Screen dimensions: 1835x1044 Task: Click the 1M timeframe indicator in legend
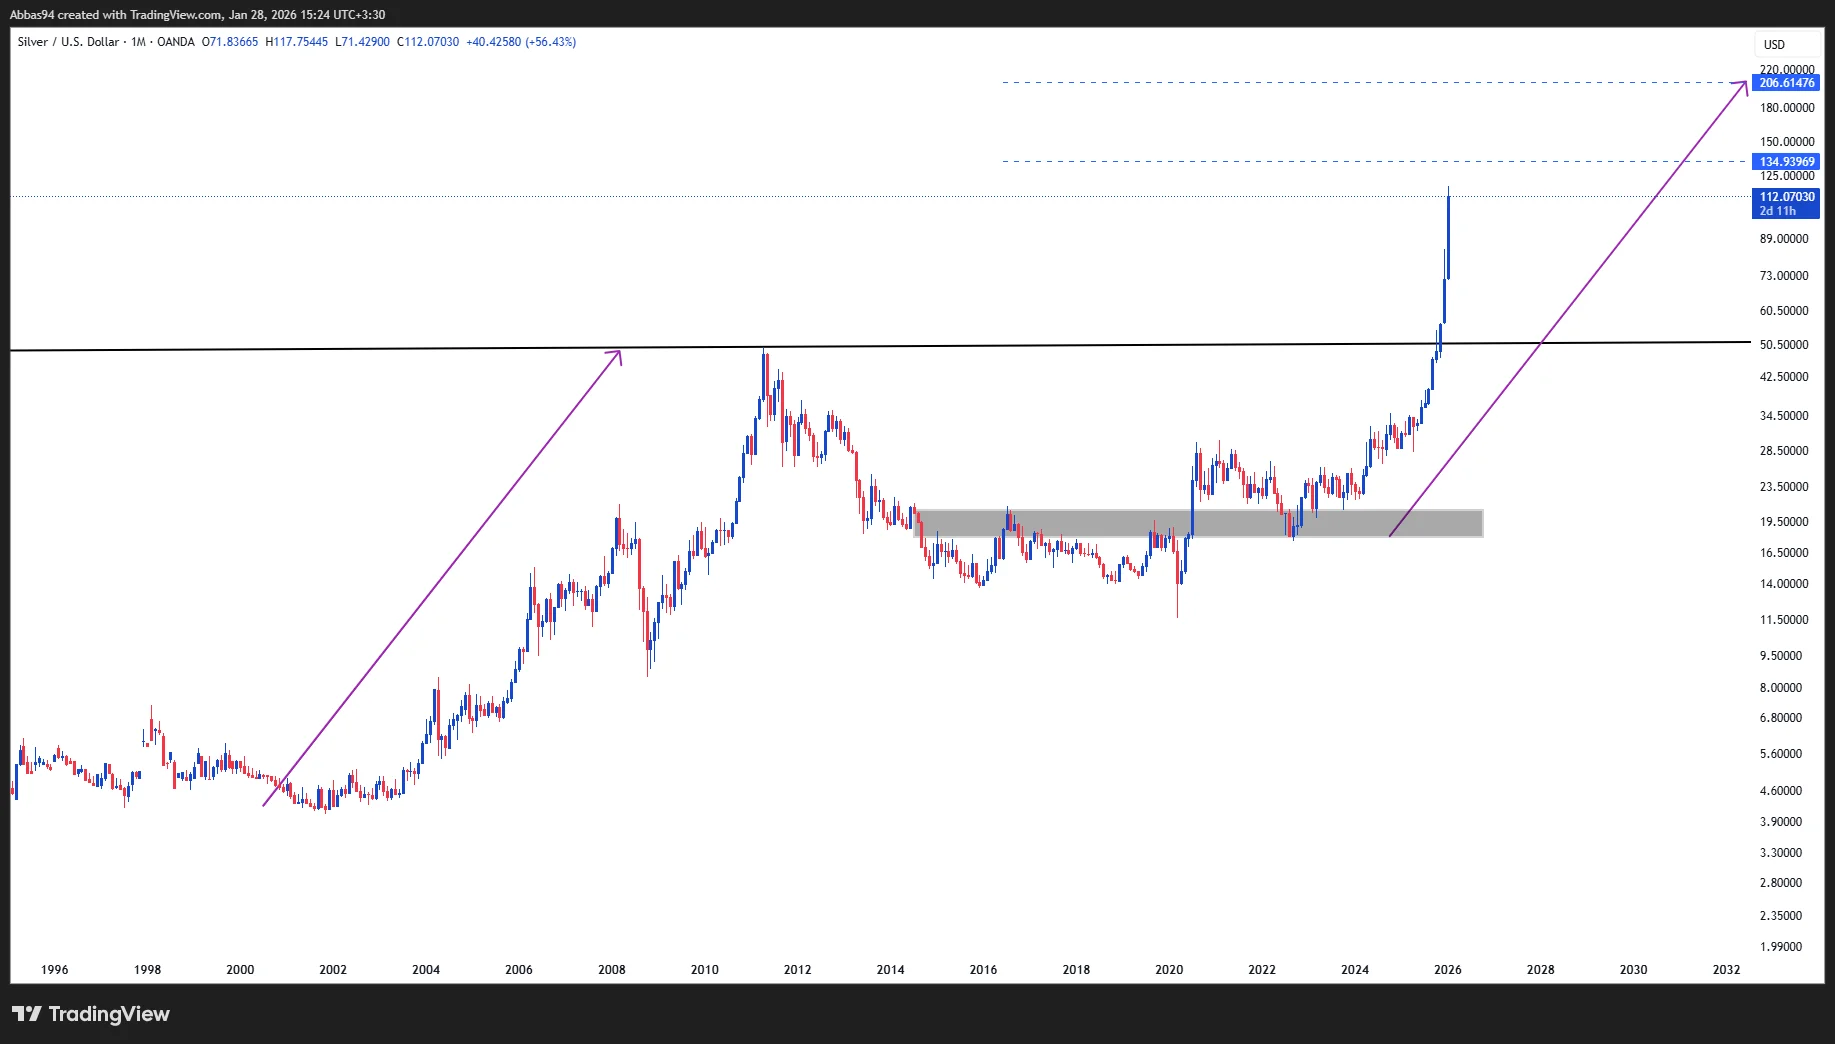pos(138,42)
